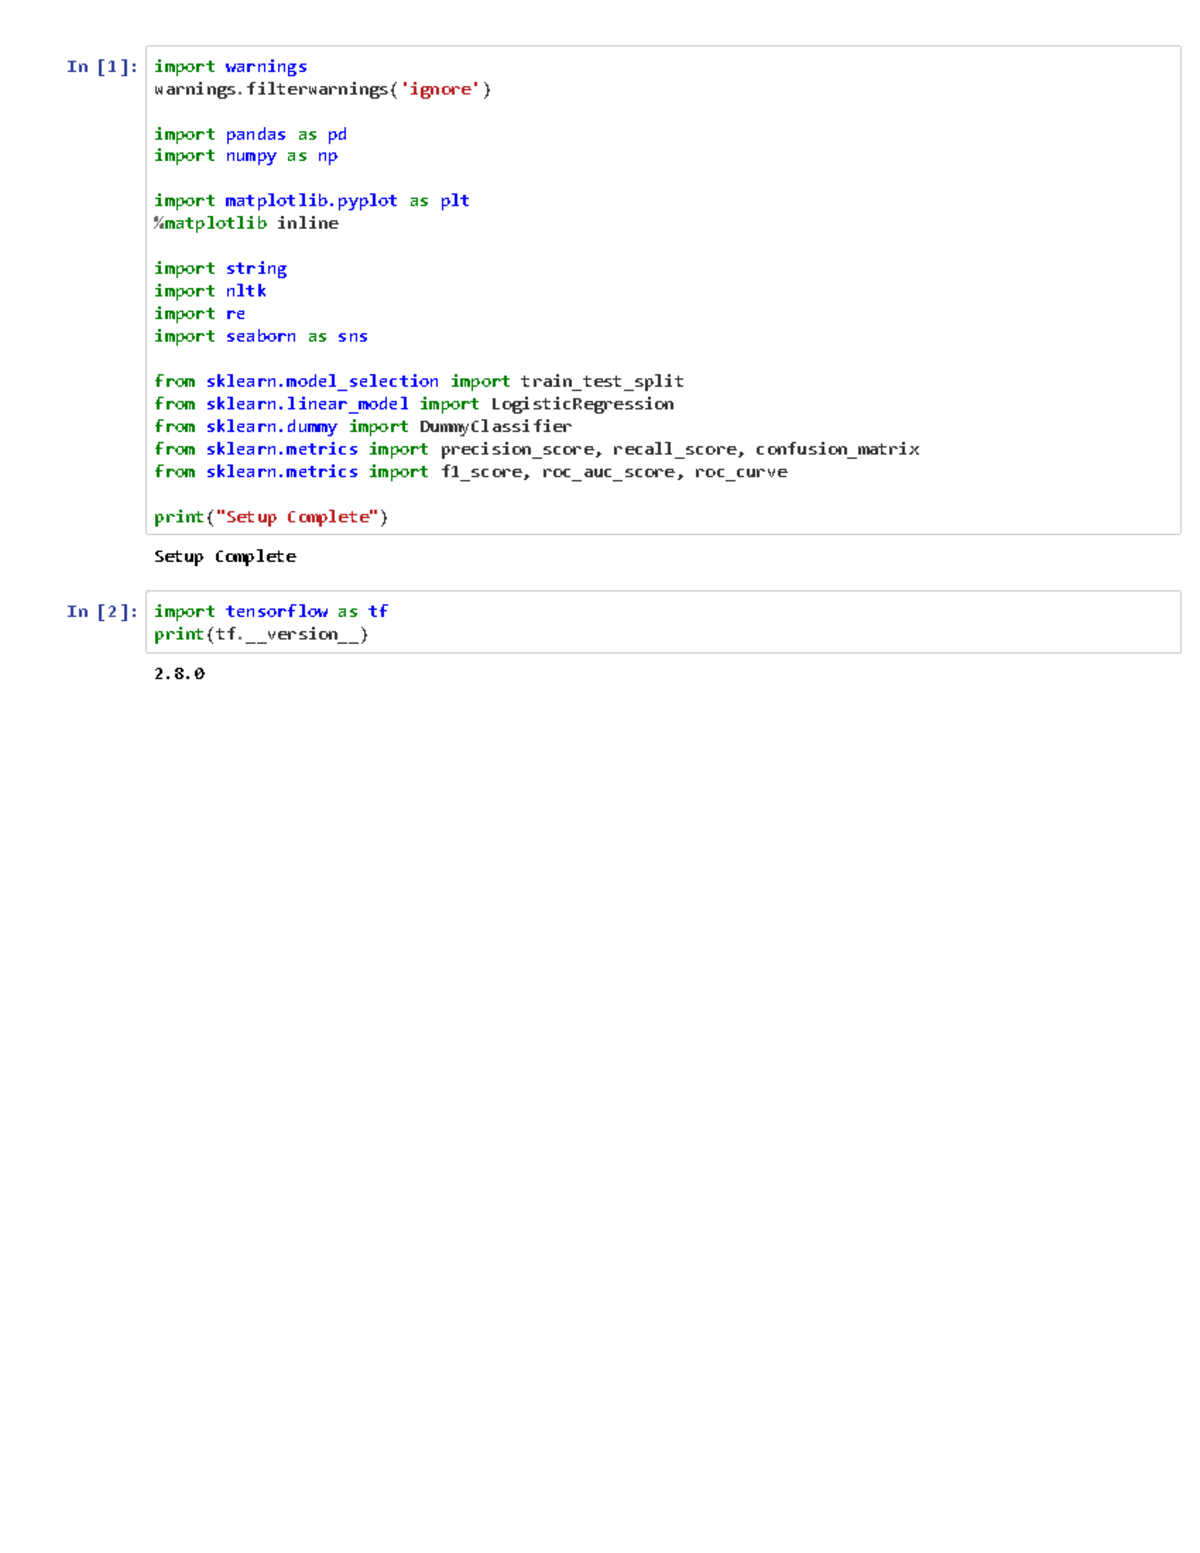Click the DummyClassifier import line
The height and width of the screenshot is (1553, 1200).
(363, 426)
